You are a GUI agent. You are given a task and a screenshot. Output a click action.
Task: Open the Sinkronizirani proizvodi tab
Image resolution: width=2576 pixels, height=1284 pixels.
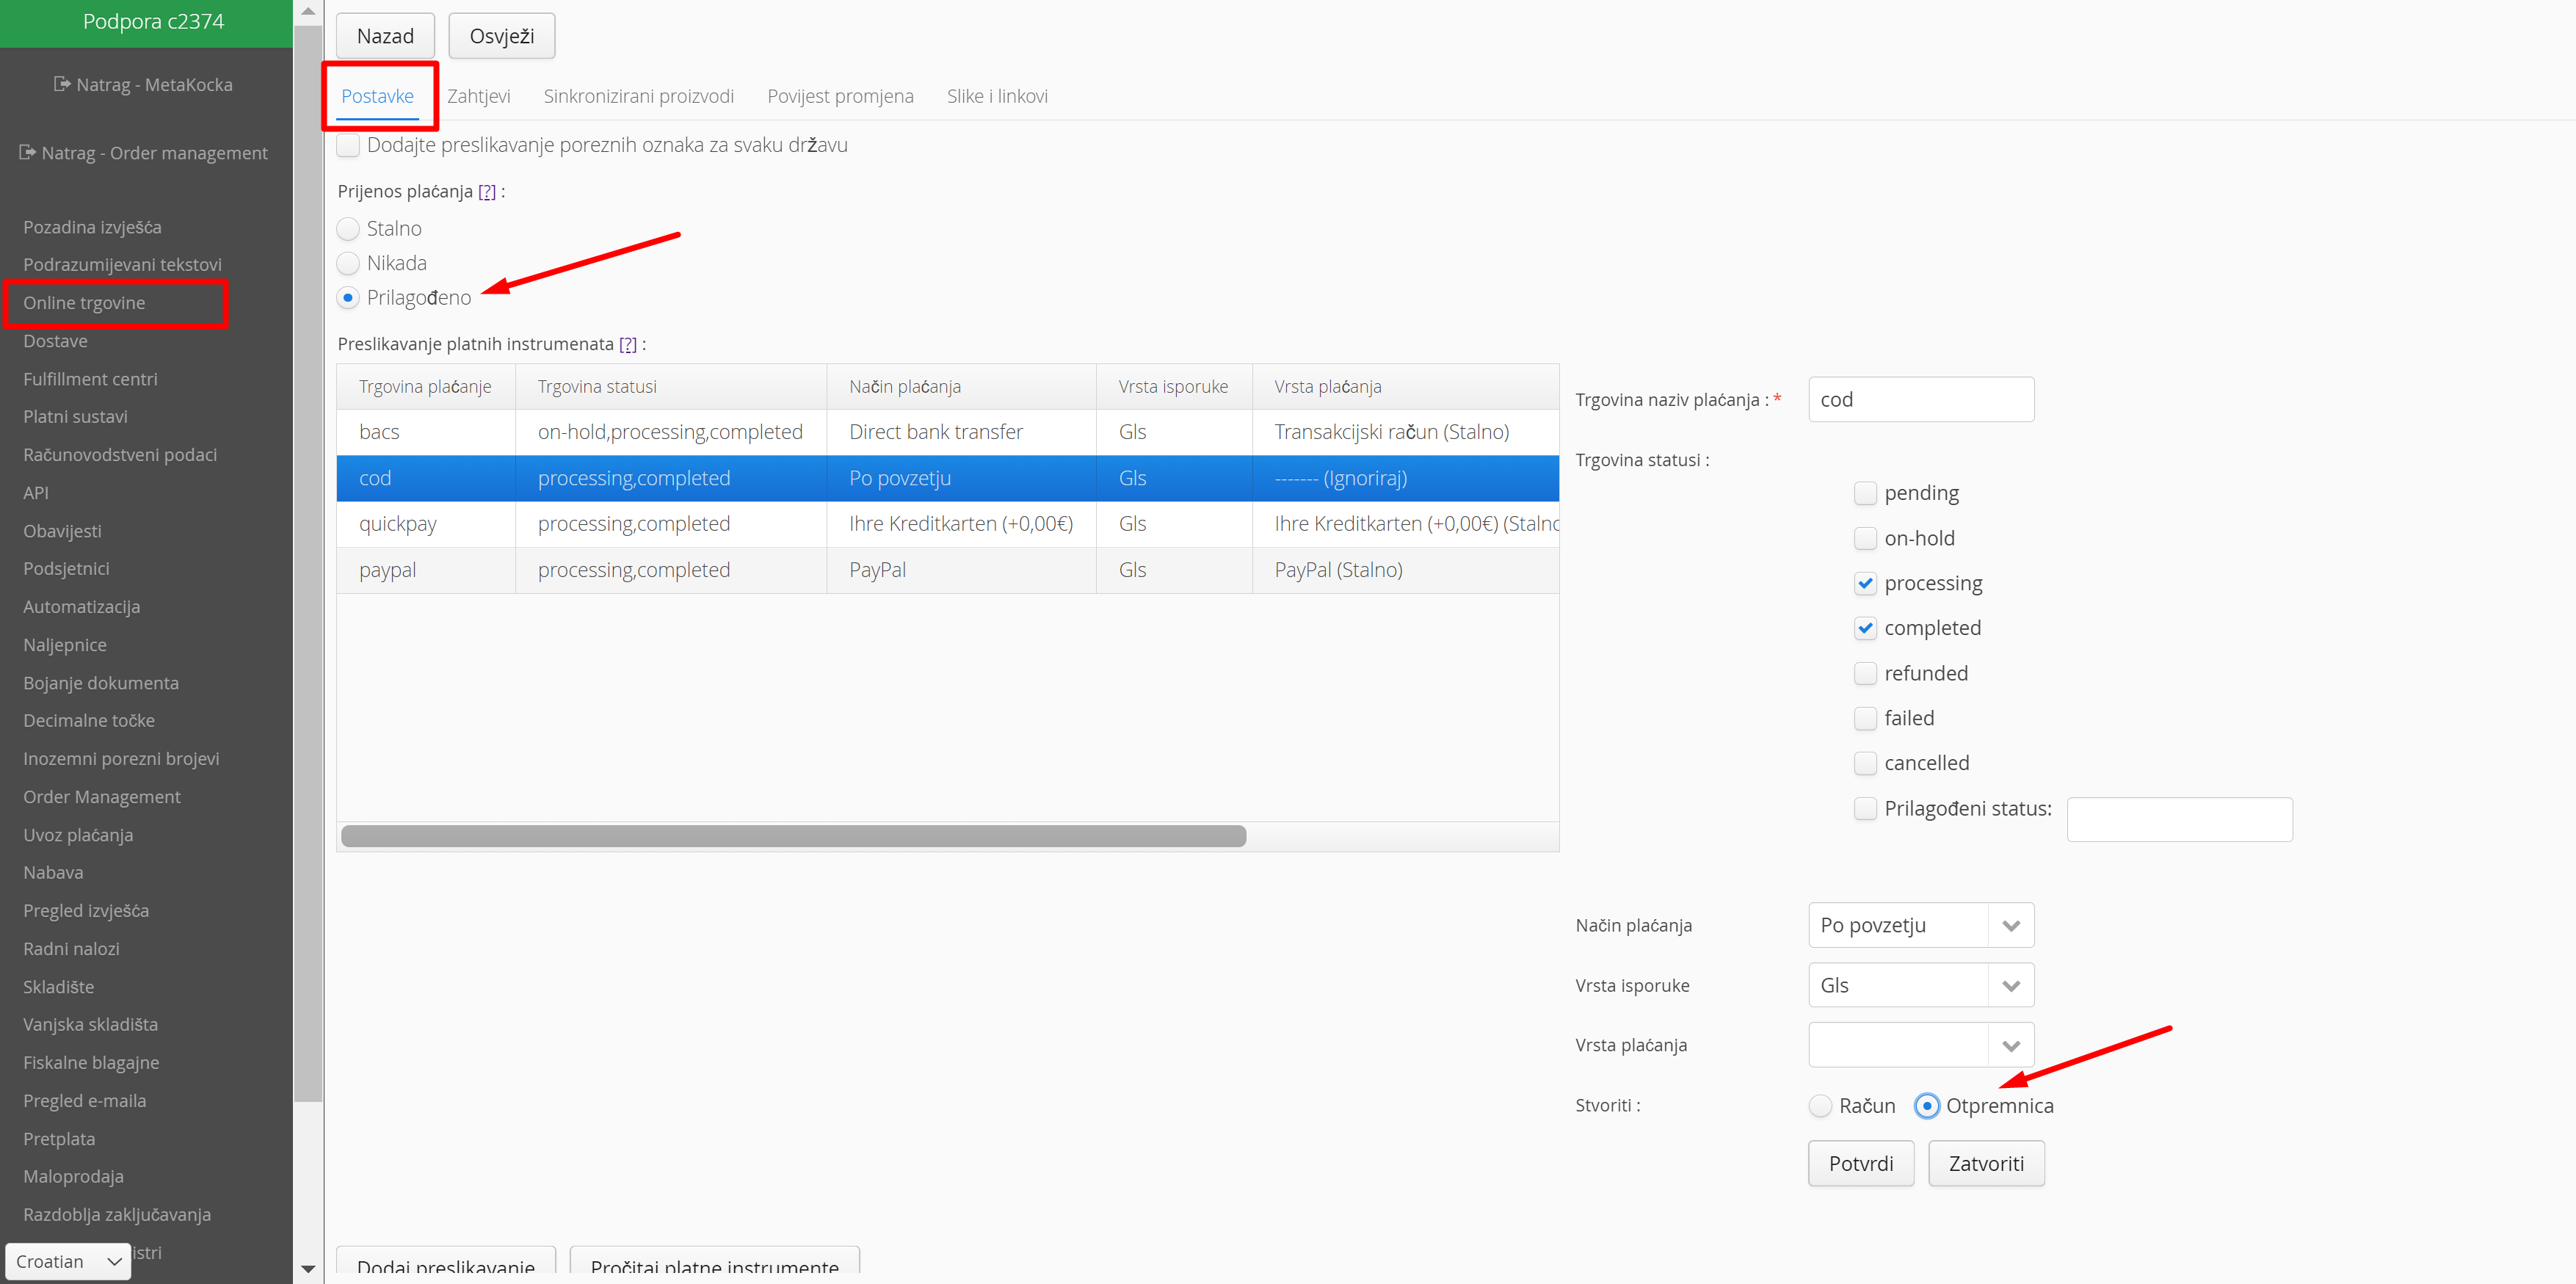pos(638,96)
